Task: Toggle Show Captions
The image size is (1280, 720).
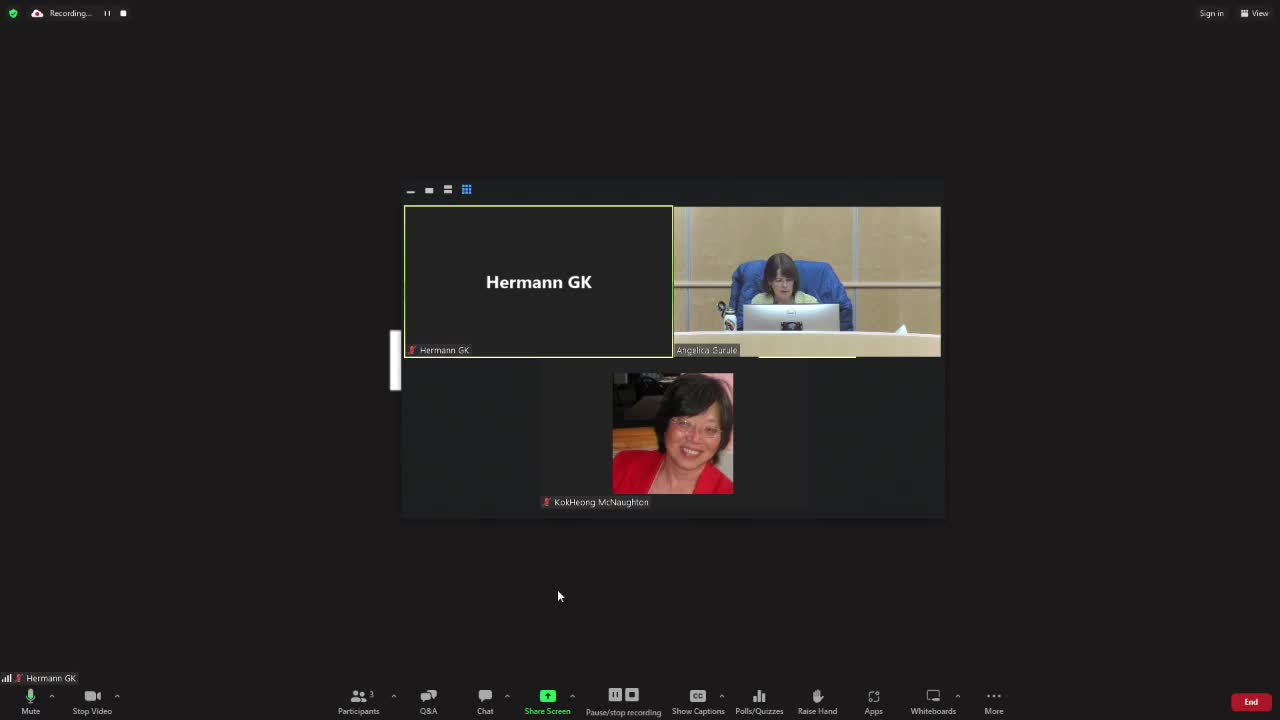Action: [698, 701]
